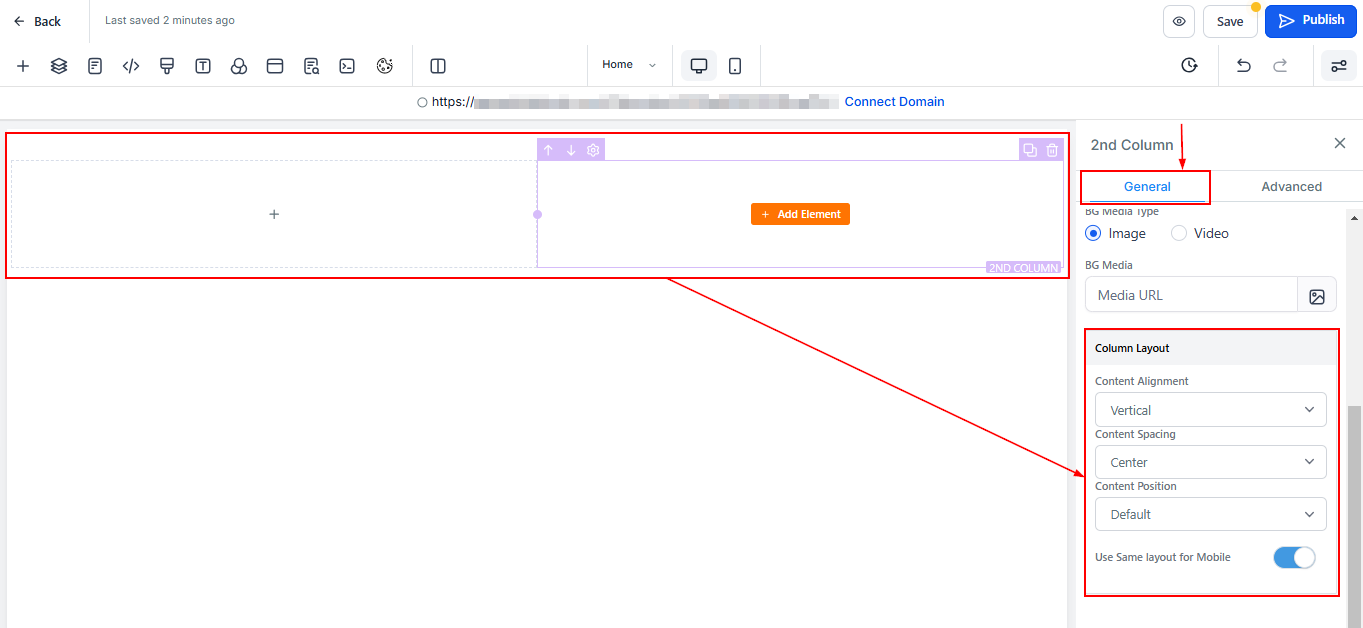Duplicate the 2nd column using copy icon

(1029, 150)
